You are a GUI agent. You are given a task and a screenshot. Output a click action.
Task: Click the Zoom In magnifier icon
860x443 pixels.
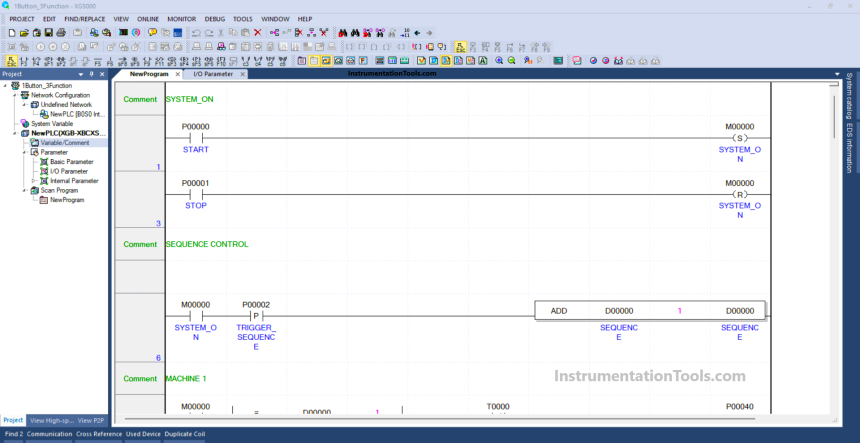click(498, 60)
